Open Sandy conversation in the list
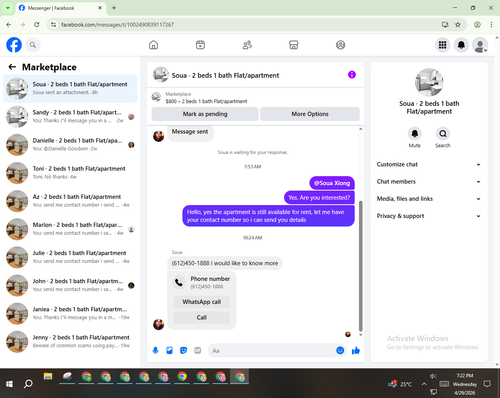 pos(70,117)
